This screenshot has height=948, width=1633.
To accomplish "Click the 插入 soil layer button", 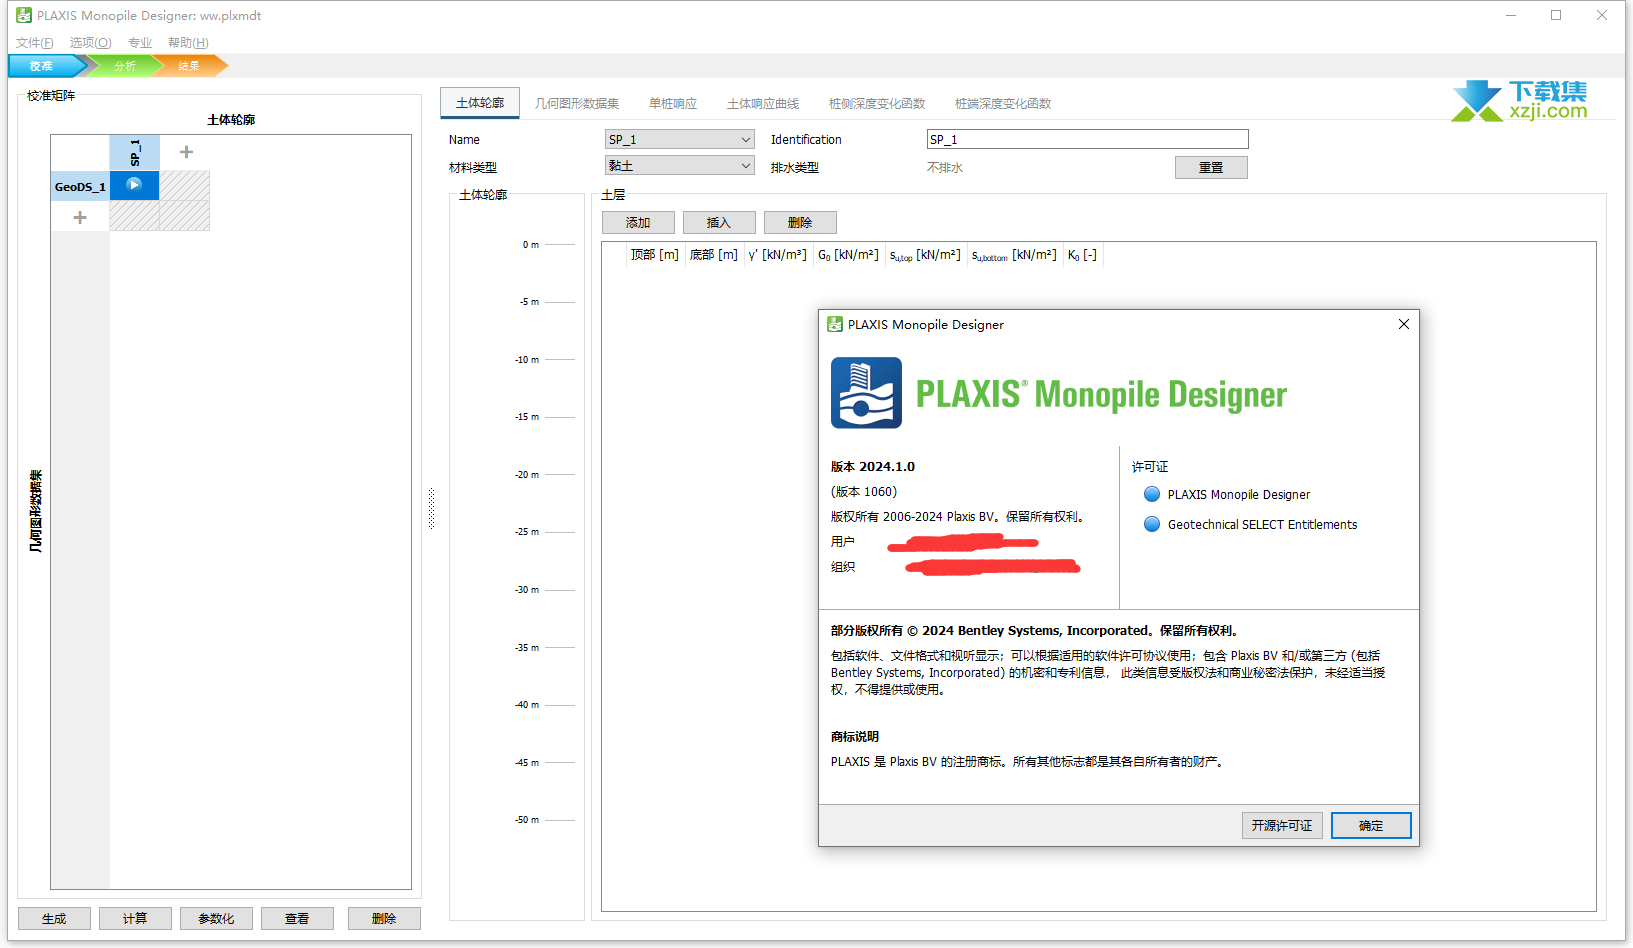I will click(x=719, y=222).
